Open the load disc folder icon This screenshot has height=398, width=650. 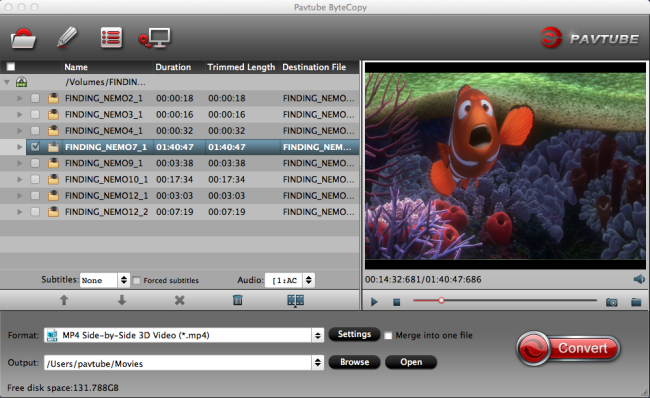pos(23,39)
